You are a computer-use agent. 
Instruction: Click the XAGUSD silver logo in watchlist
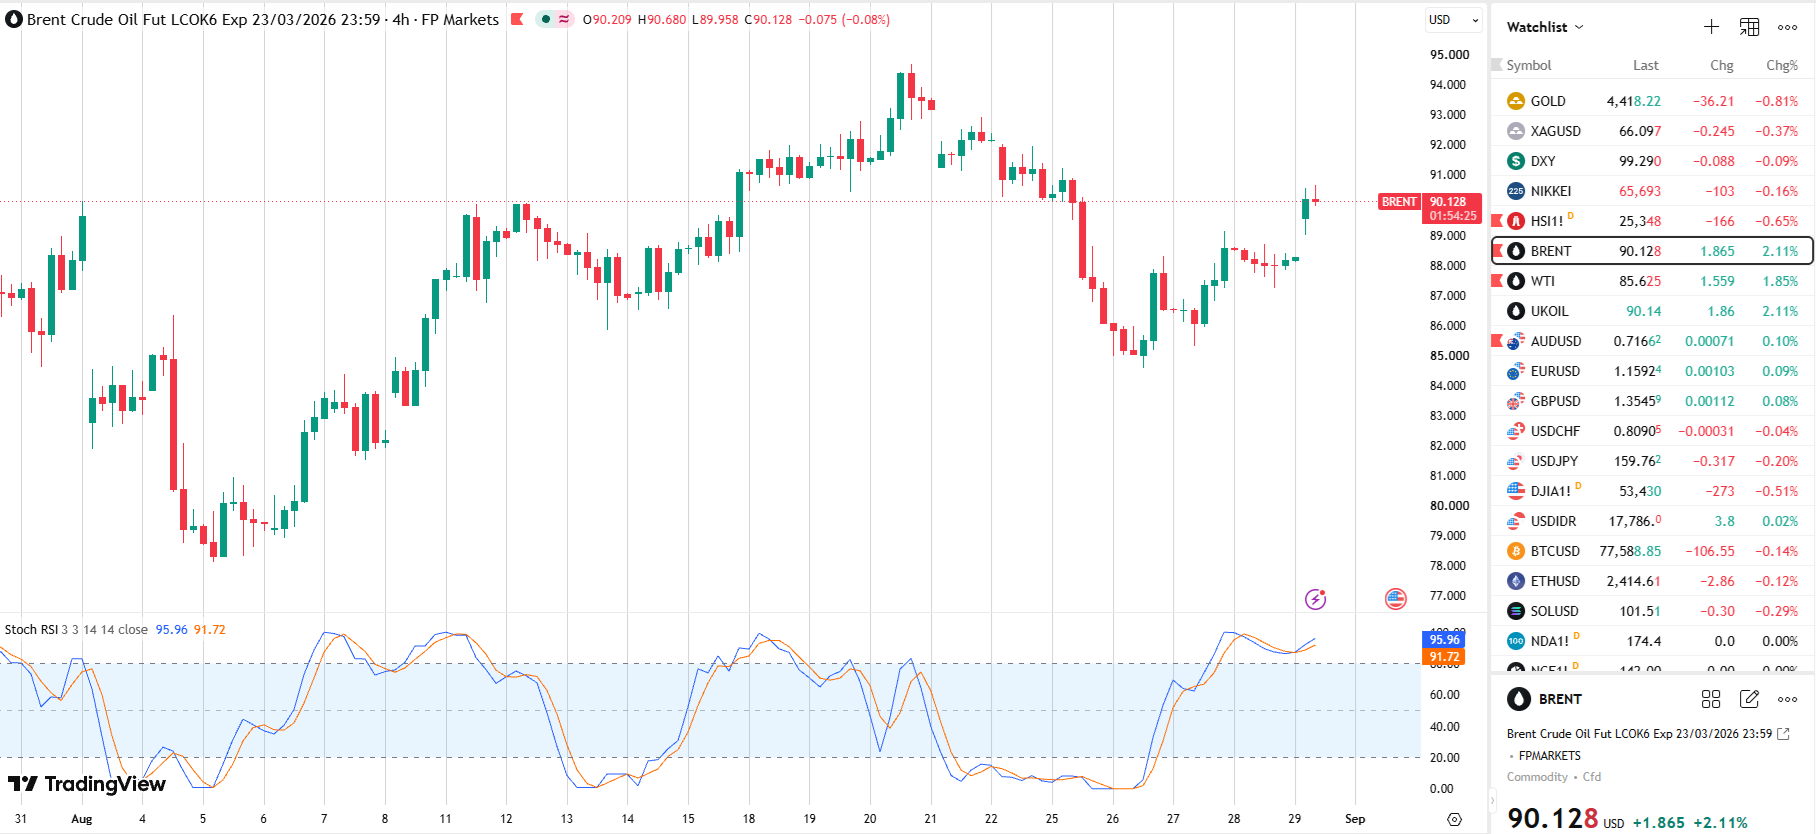tap(1516, 131)
